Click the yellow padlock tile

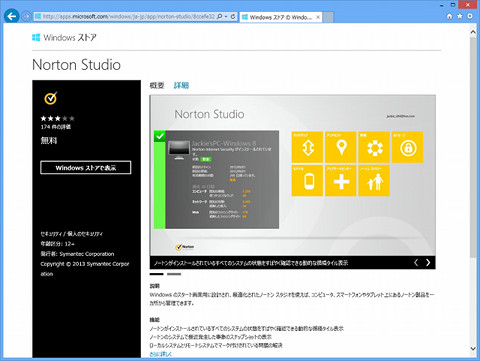(407, 147)
